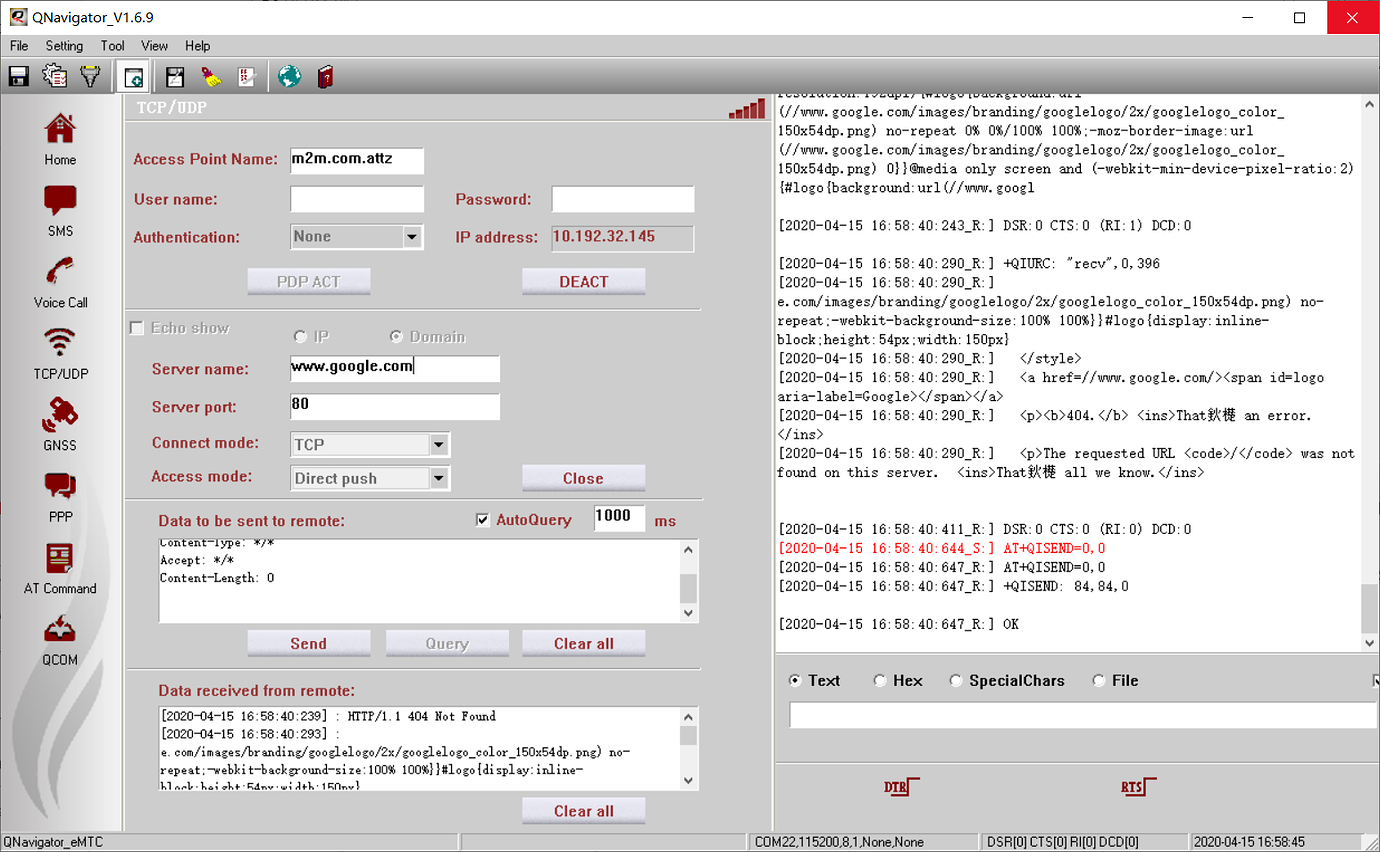This screenshot has width=1380, height=852.
Task: Select the IP radio button
Action: [300, 337]
